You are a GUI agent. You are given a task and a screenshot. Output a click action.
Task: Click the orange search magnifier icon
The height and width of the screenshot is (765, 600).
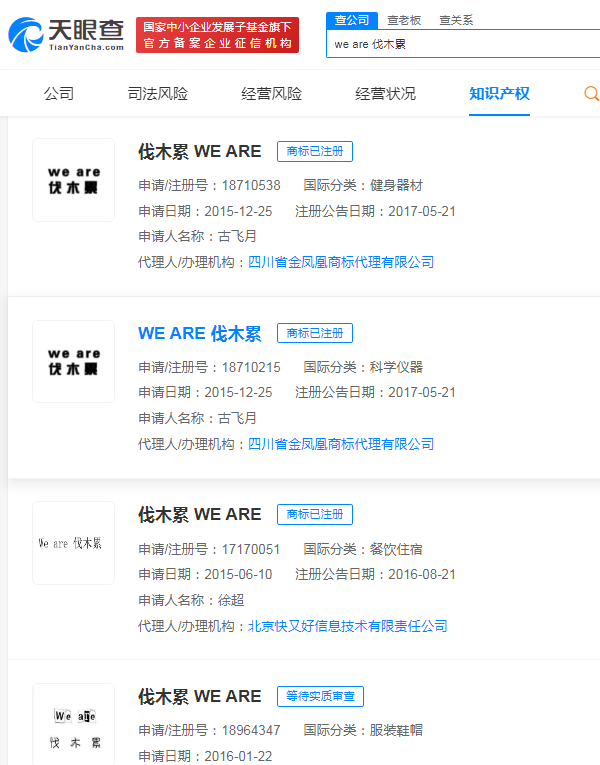click(591, 93)
